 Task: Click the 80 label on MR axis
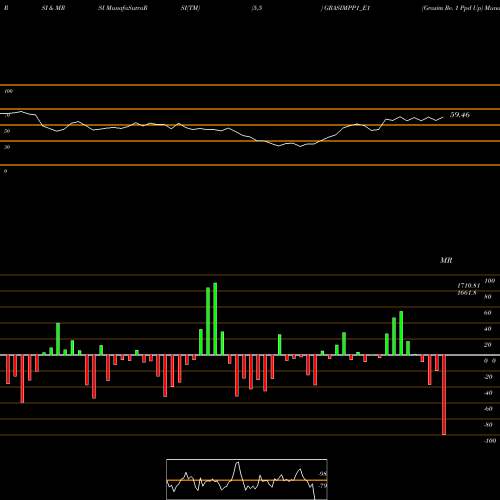(488, 297)
